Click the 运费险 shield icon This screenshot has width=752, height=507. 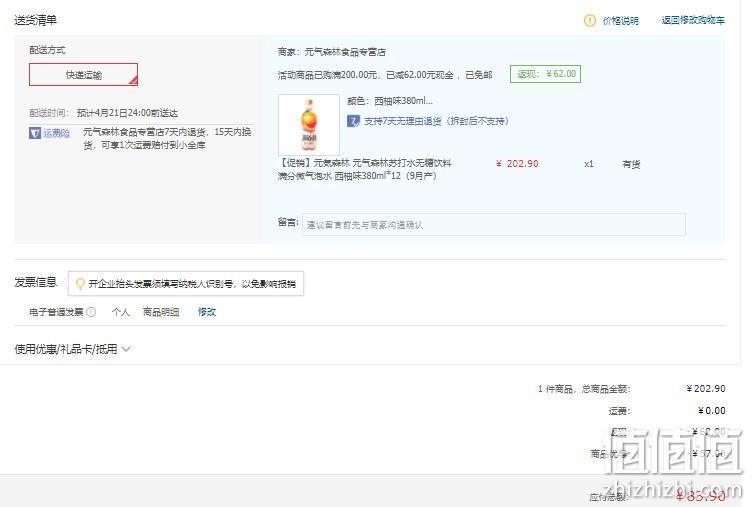pos(35,133)
